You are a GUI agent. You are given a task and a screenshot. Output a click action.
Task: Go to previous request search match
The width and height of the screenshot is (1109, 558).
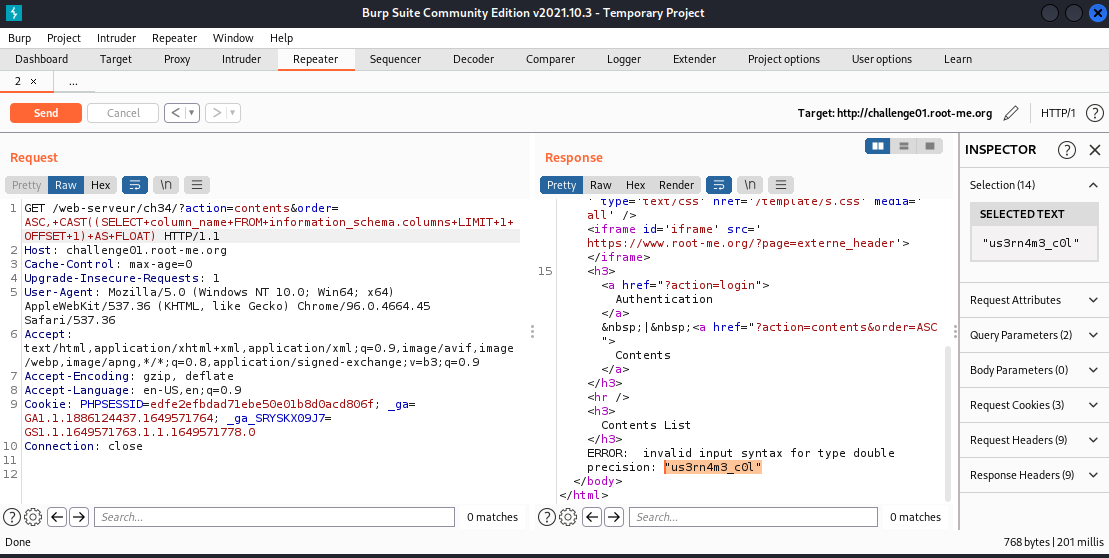point(57,517)
